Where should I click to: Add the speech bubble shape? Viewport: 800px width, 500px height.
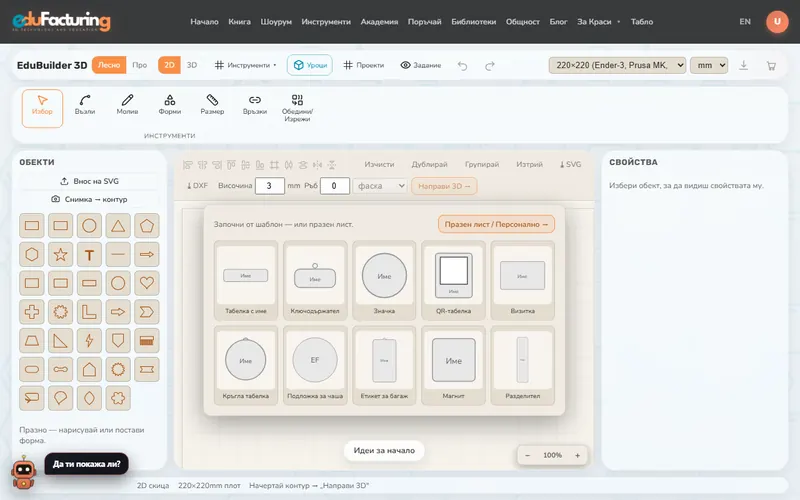(32, 397)
